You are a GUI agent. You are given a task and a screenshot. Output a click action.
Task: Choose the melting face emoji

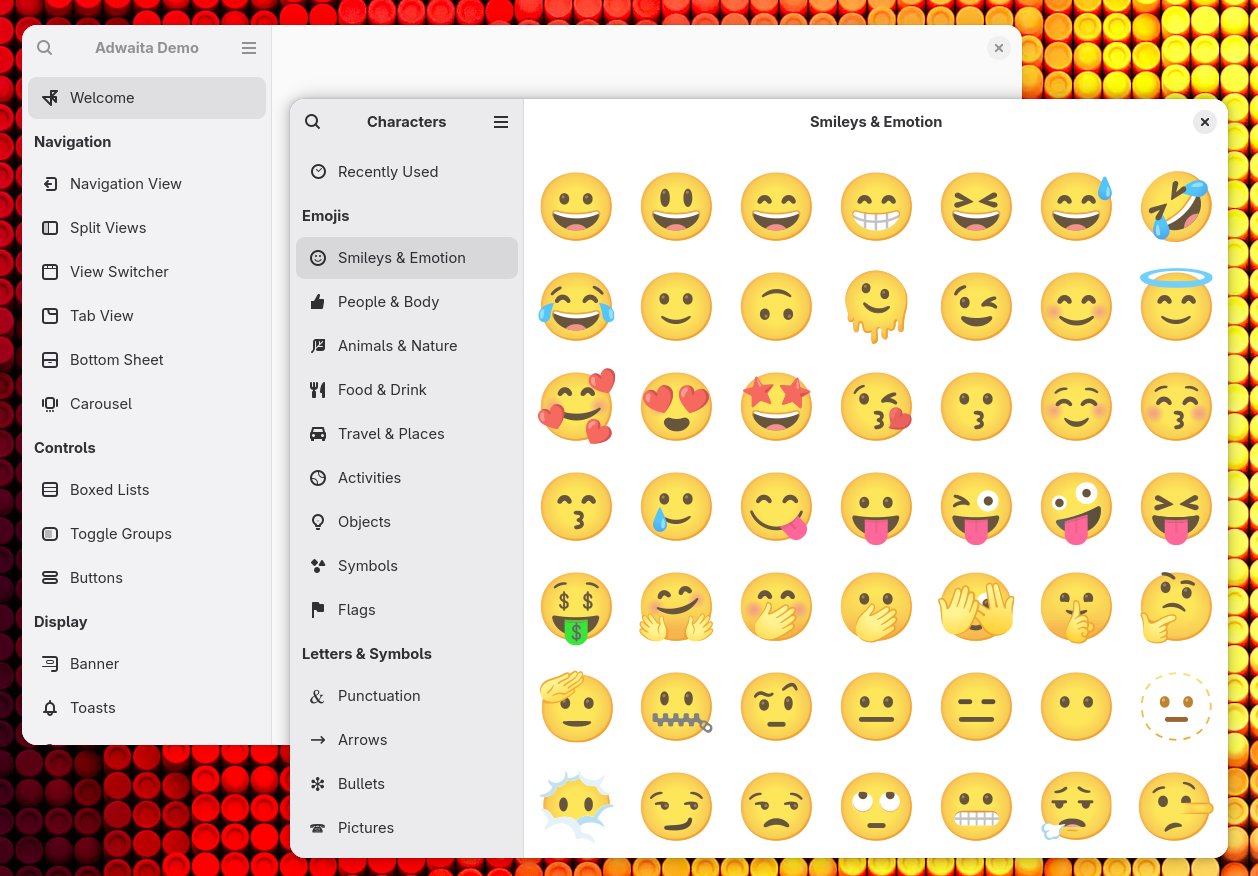(x=876, y=307)
